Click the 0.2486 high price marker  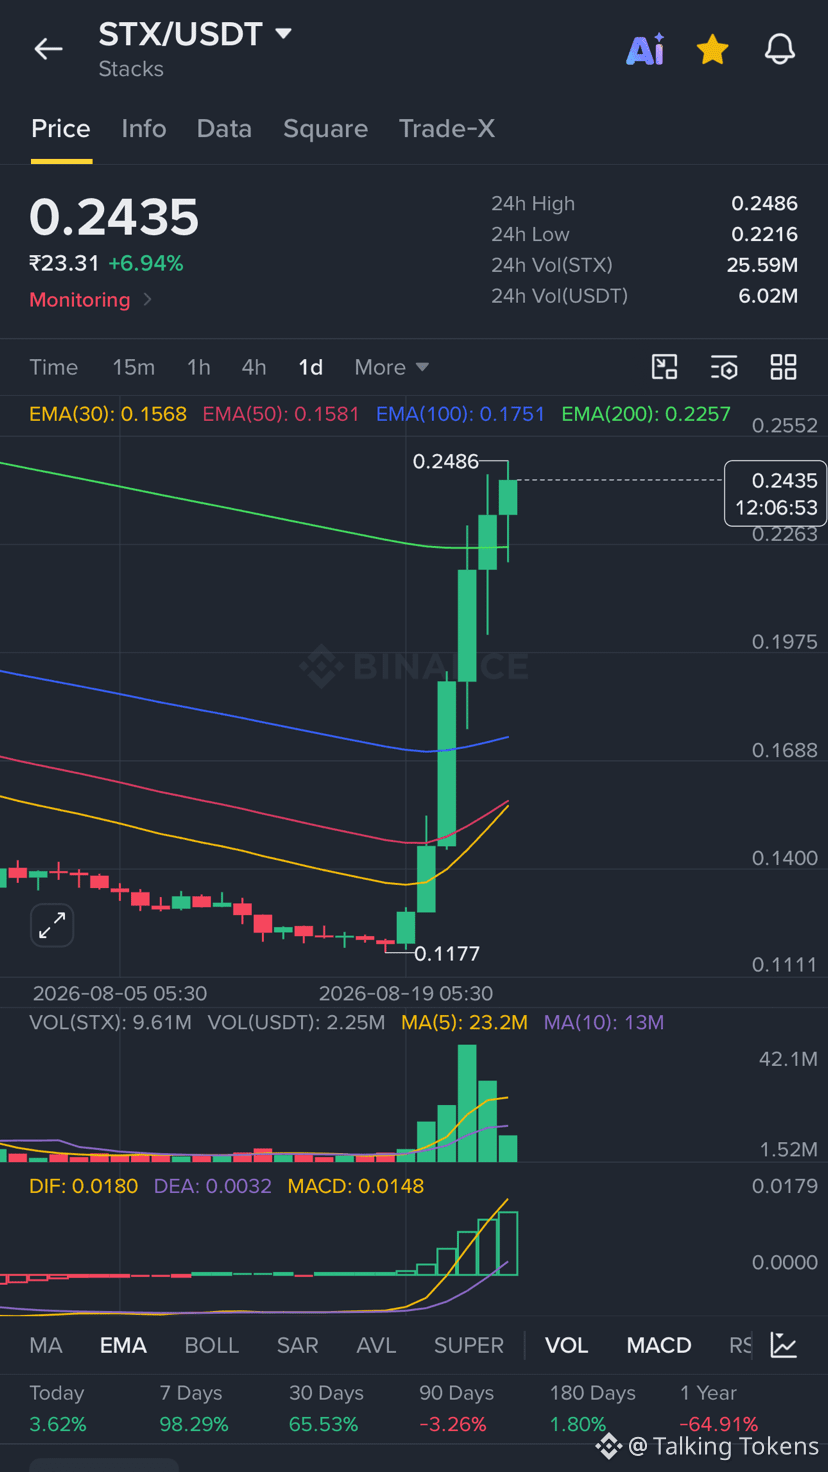click(445, 461)
